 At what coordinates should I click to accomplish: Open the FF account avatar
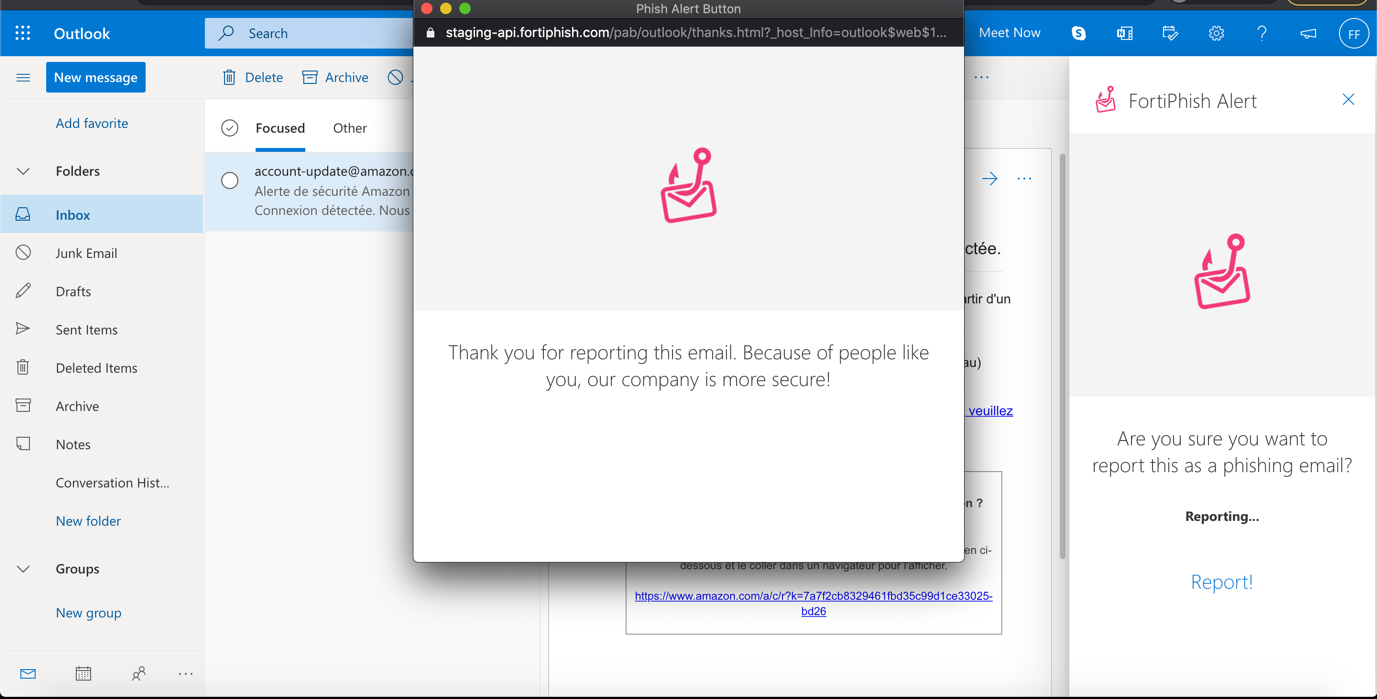point(1354,33)
